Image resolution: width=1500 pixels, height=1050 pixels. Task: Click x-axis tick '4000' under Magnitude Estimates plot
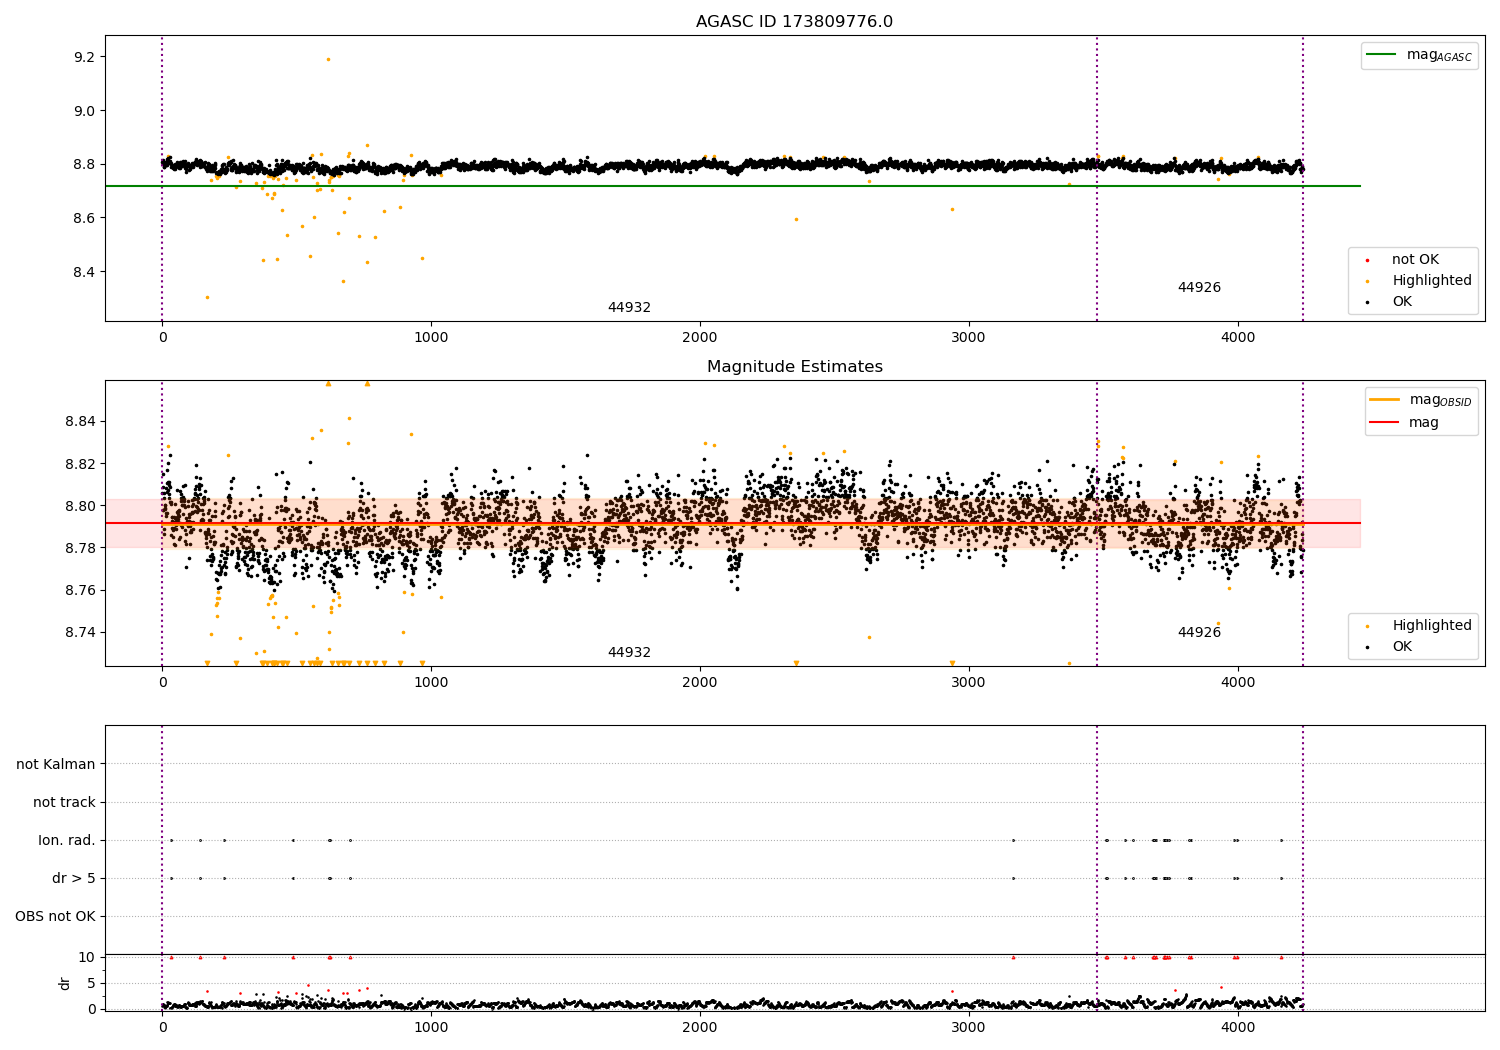[x=1238, y=683]
